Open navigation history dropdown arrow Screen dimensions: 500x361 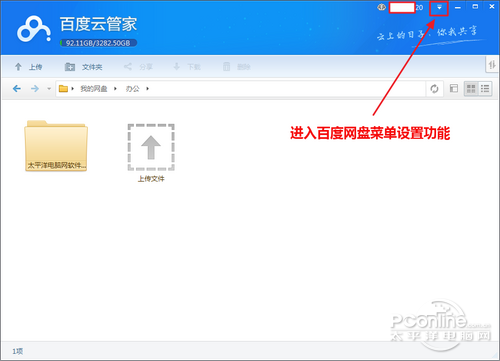(x=49, y=89)
